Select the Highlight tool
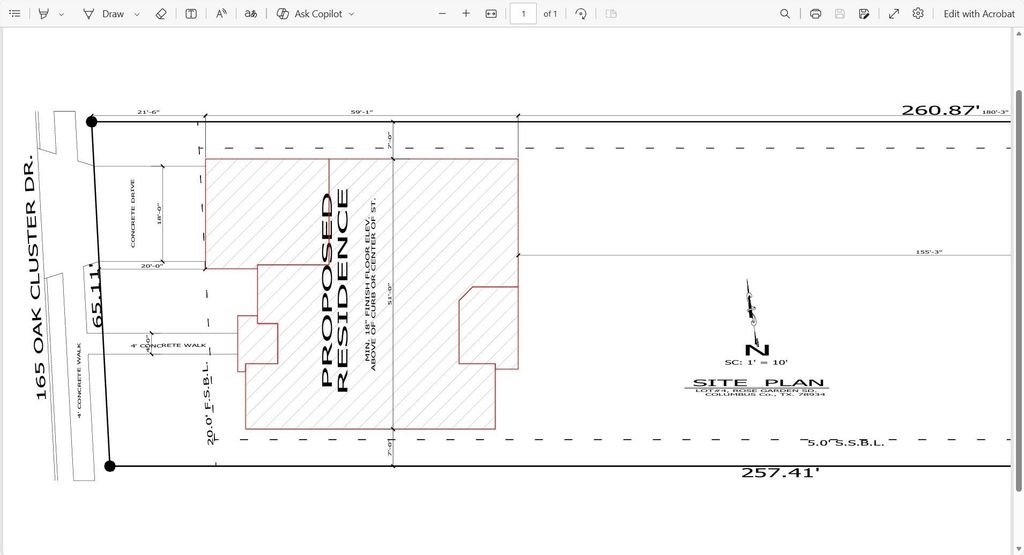The image size is (1024, 555). (x=43, y=14)
